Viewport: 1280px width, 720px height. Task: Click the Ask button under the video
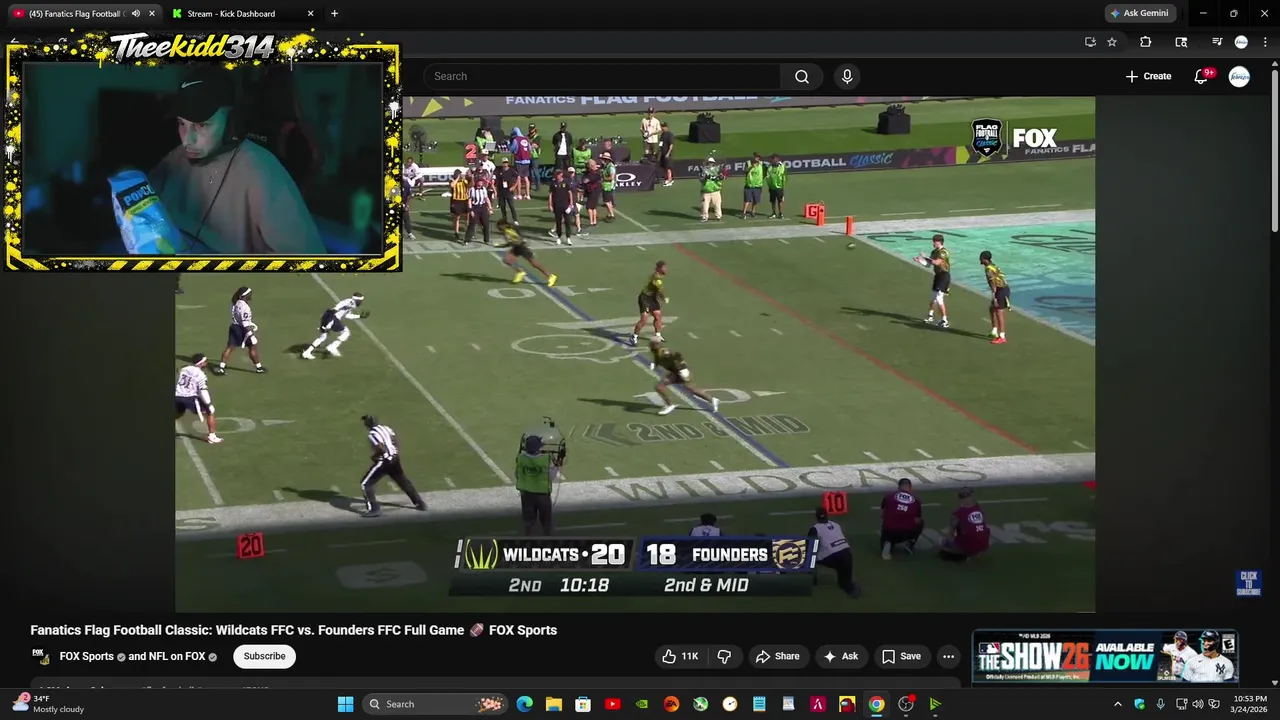840,656
